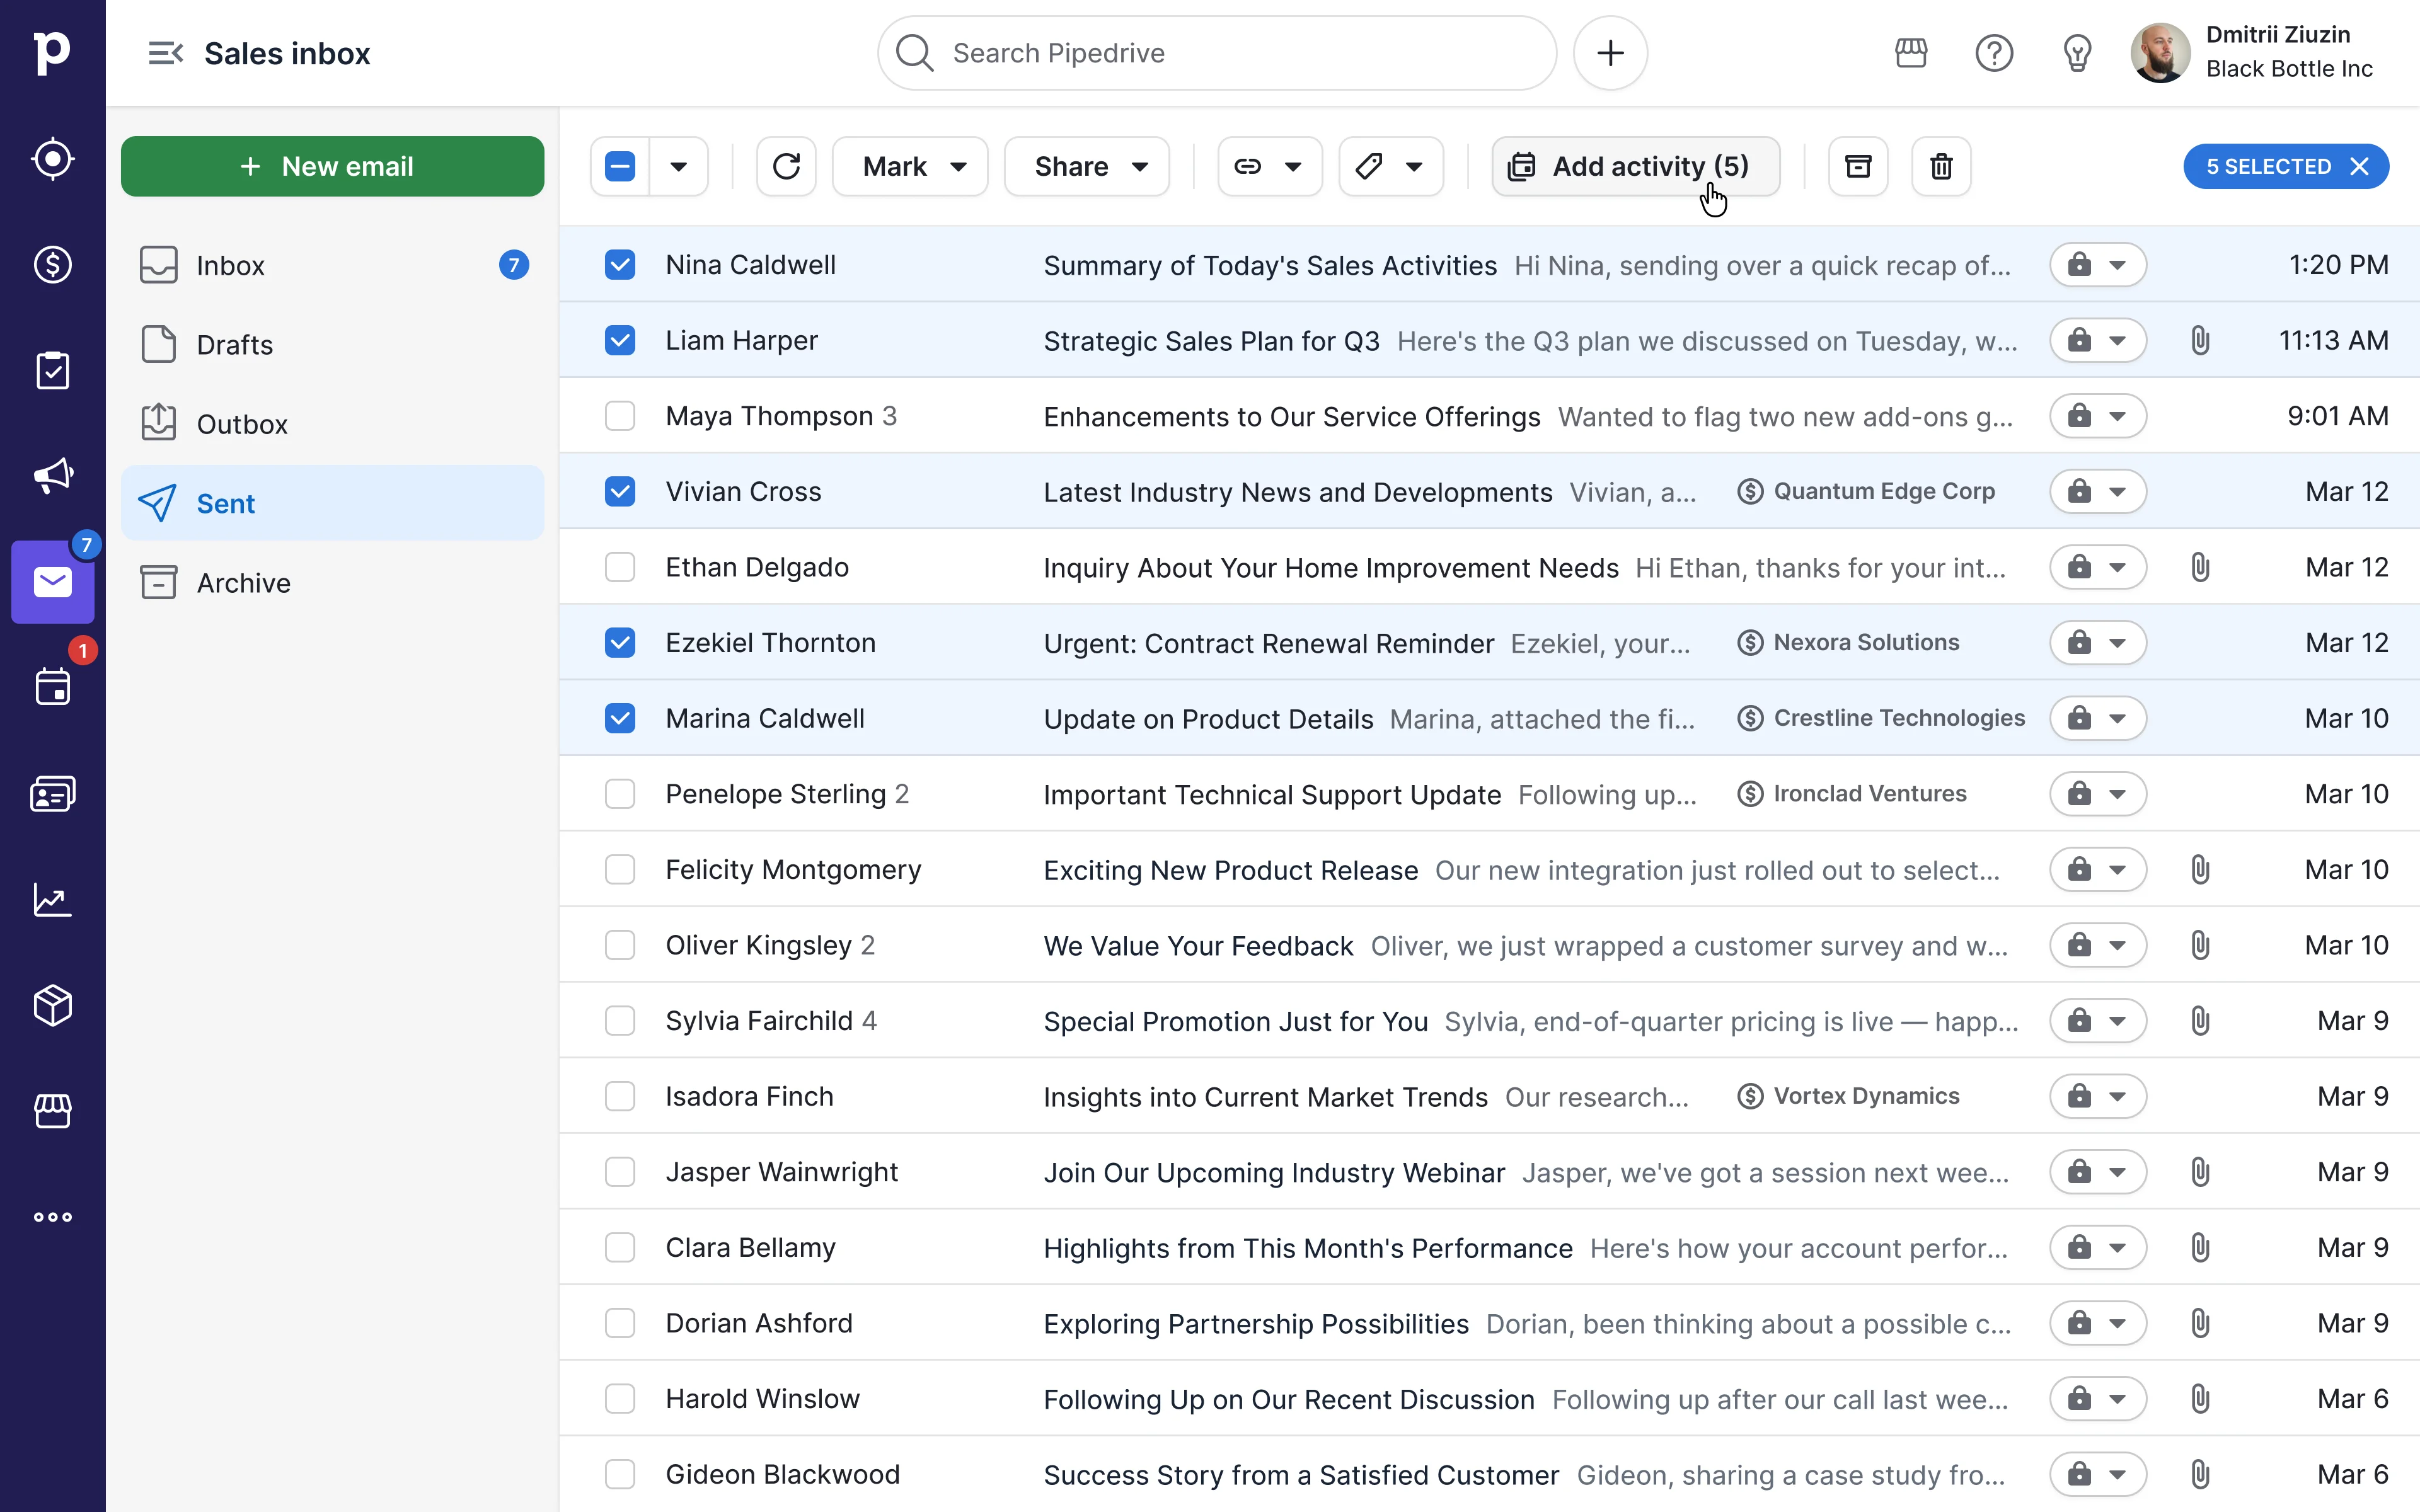This screenshot has height=1512, width=2420.
Task: Clear the 5 SELECTED badge
Action: click(2359, 166)
